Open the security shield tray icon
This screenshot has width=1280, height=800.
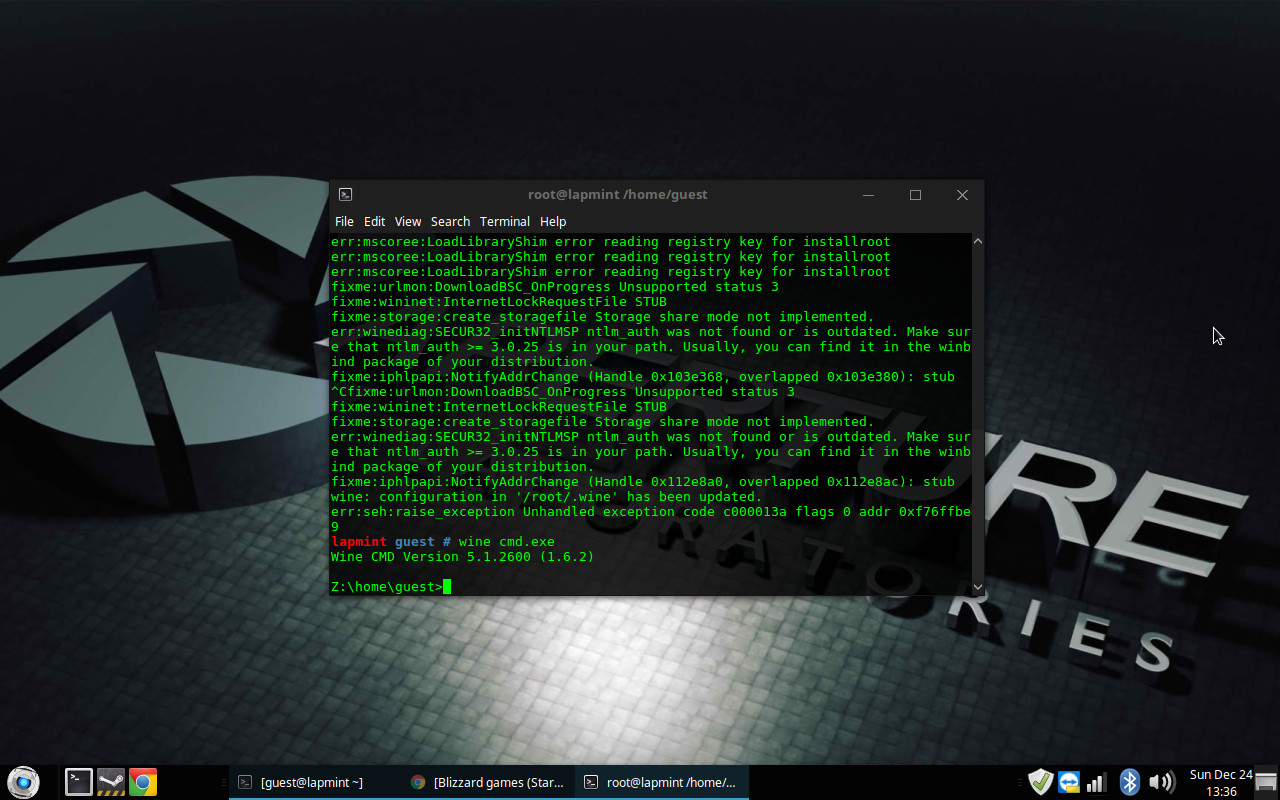pos(1041,782)
